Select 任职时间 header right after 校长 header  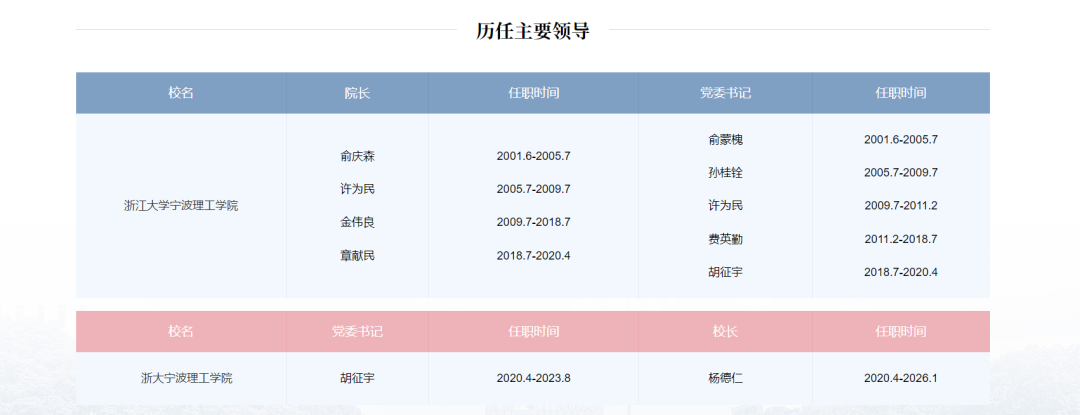(x=901, y=332)
